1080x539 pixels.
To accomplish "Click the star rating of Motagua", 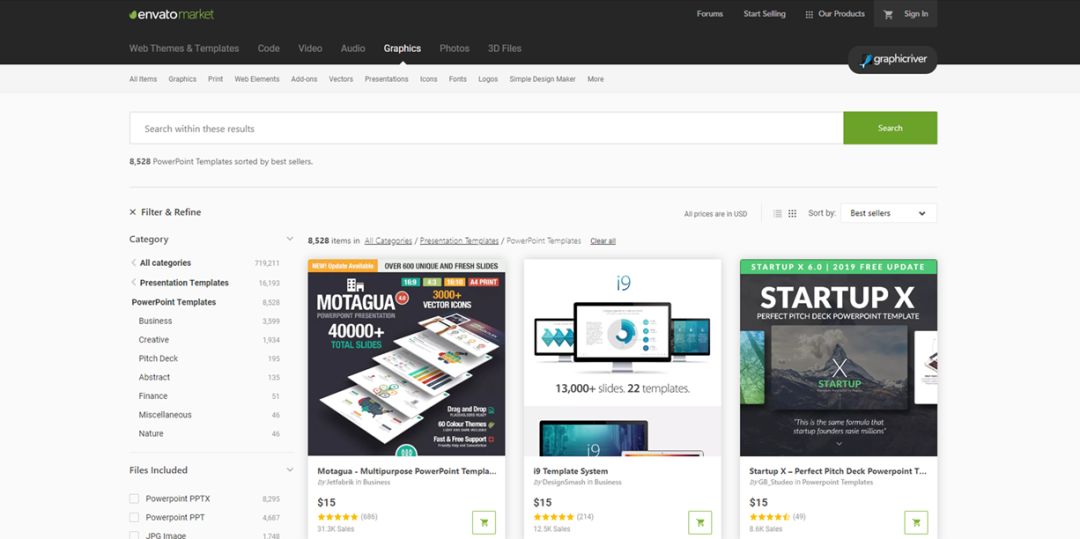I will 338,517.
